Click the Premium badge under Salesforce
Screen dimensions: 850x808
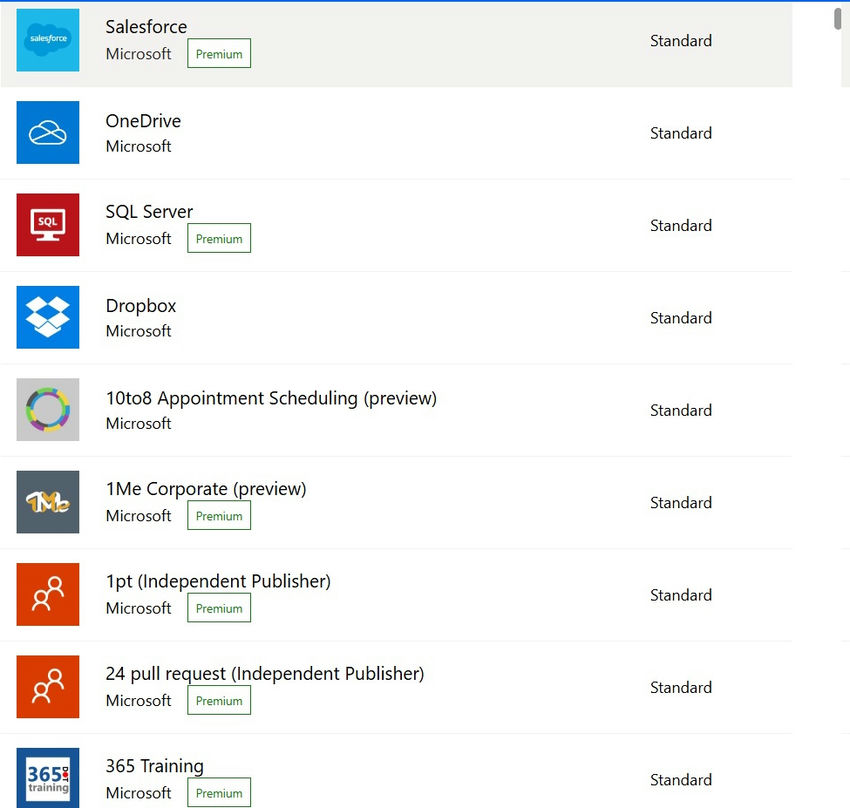coord(219,54)
